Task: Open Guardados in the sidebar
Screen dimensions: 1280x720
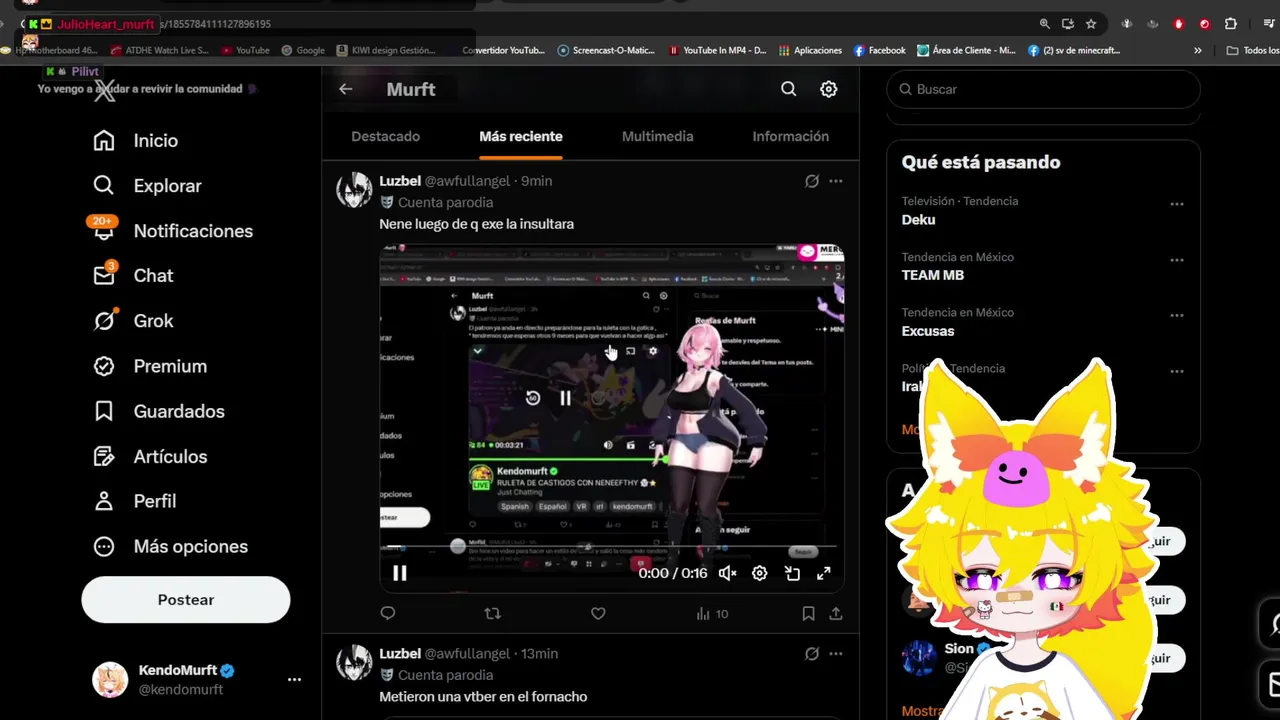Action: [158, 411]
